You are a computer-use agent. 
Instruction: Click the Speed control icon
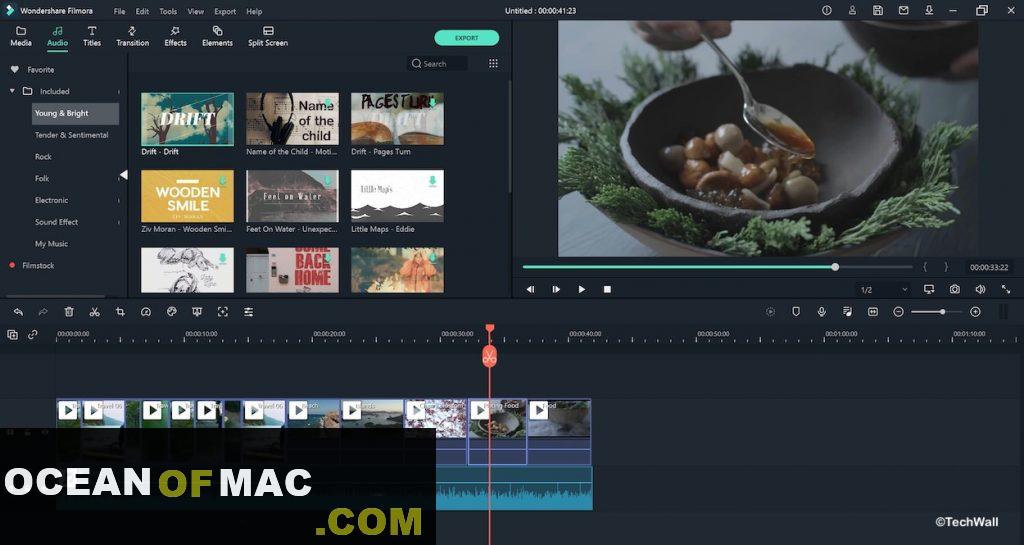(146, 312)
